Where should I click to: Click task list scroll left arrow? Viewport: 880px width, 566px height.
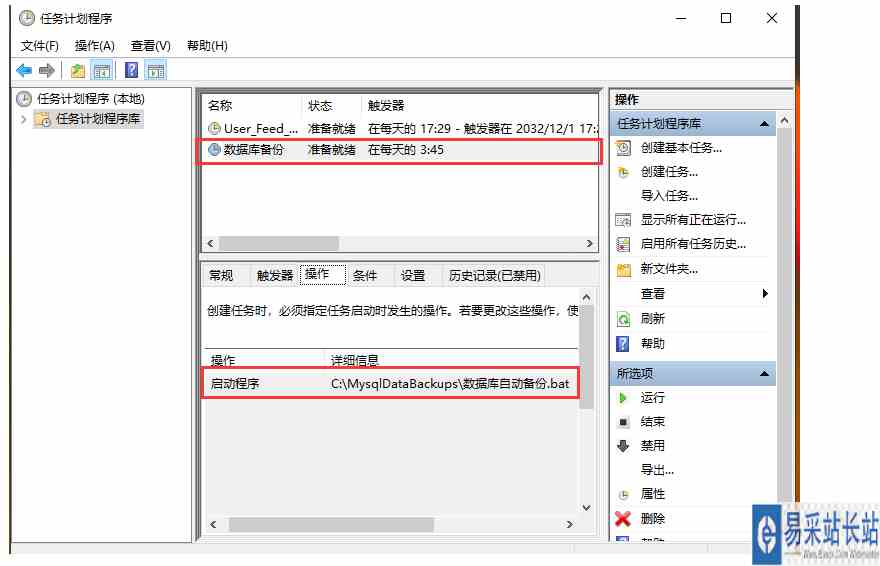point(210,243)
